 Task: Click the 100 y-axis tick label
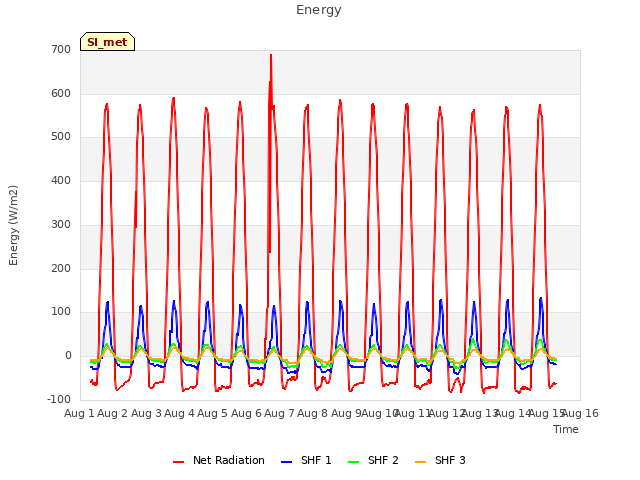click(61, 312)
